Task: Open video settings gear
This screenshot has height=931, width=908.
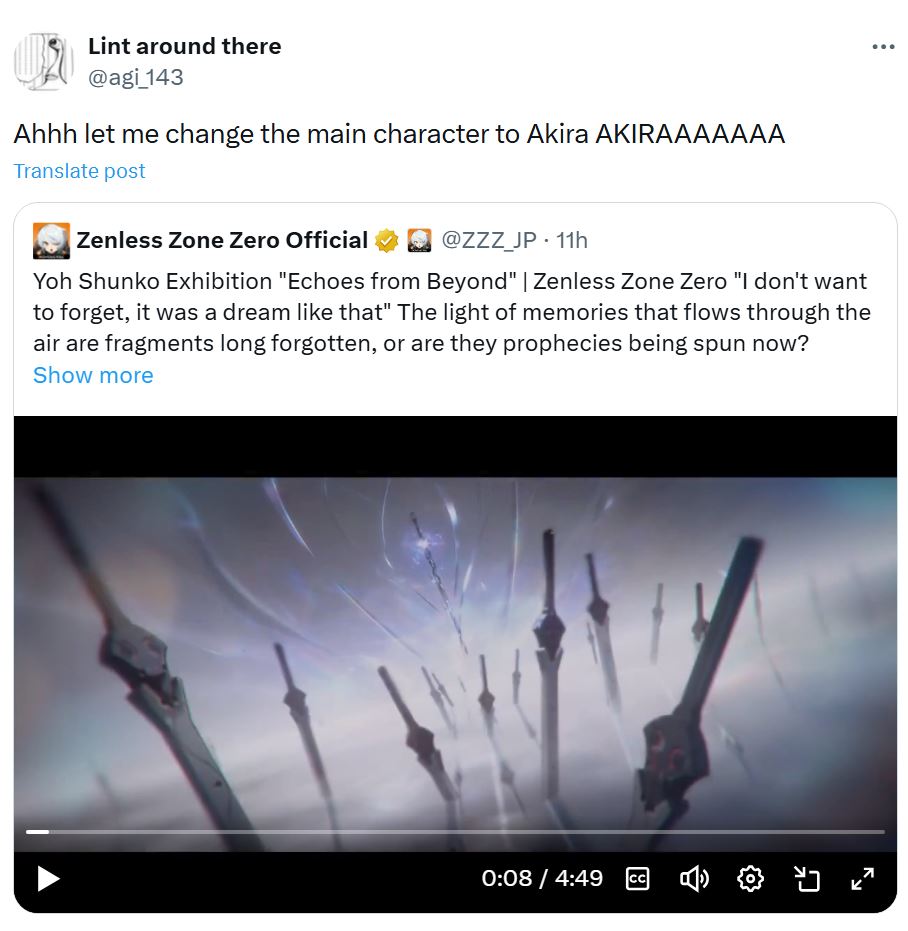Action: pyautogui.click(x=750, y=878)
